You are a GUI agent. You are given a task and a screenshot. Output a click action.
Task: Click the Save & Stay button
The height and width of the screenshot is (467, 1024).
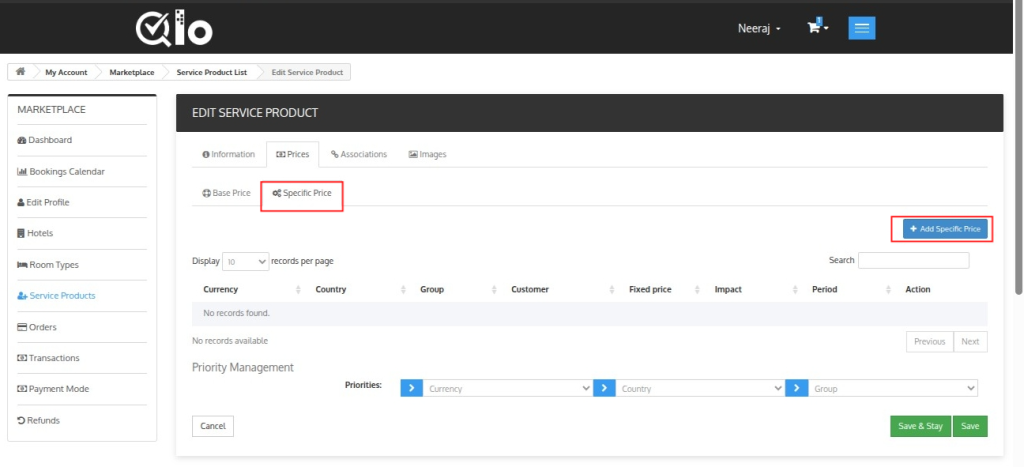click(920, 426)
